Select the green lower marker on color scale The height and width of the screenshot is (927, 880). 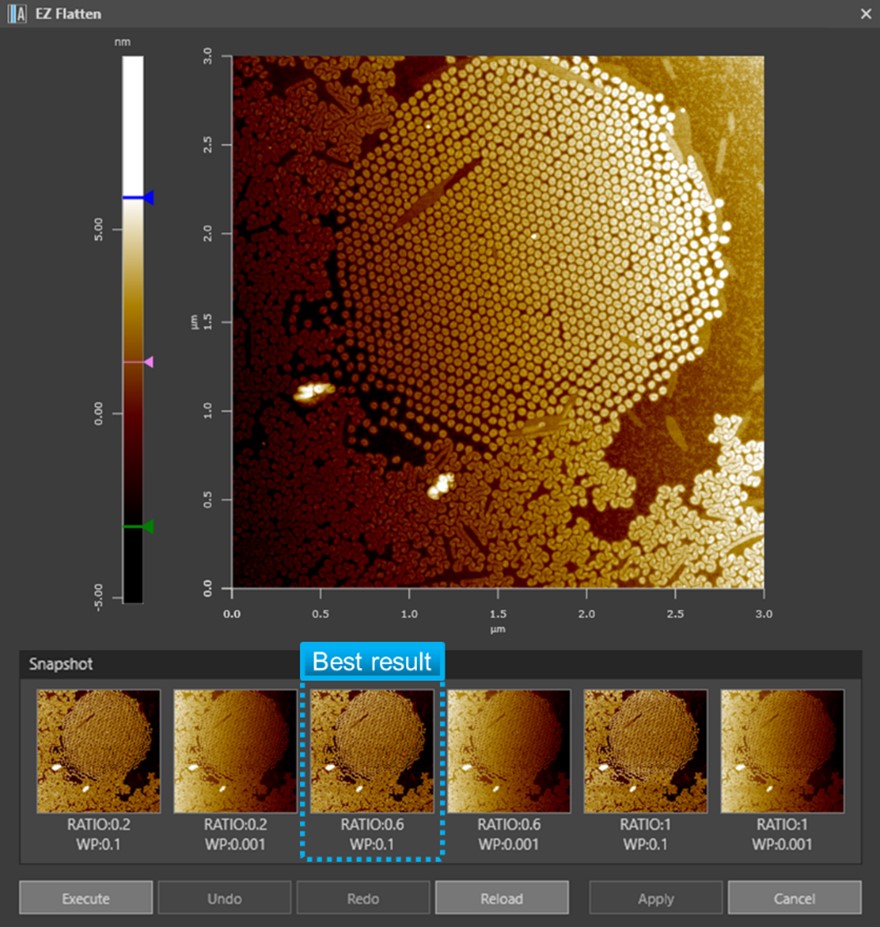tap(147, 527)
